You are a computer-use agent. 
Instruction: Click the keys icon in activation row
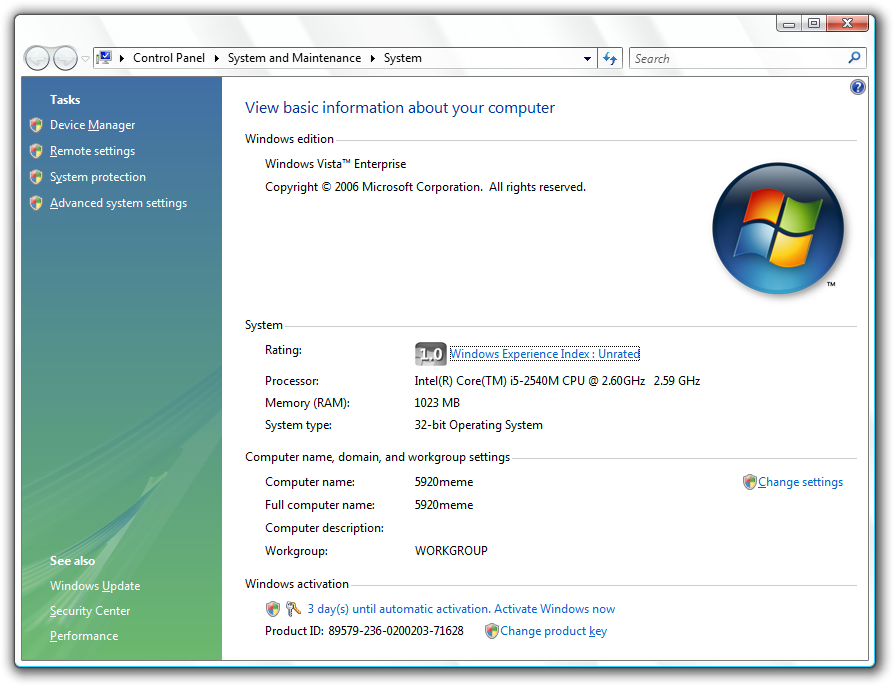(293, 609)
